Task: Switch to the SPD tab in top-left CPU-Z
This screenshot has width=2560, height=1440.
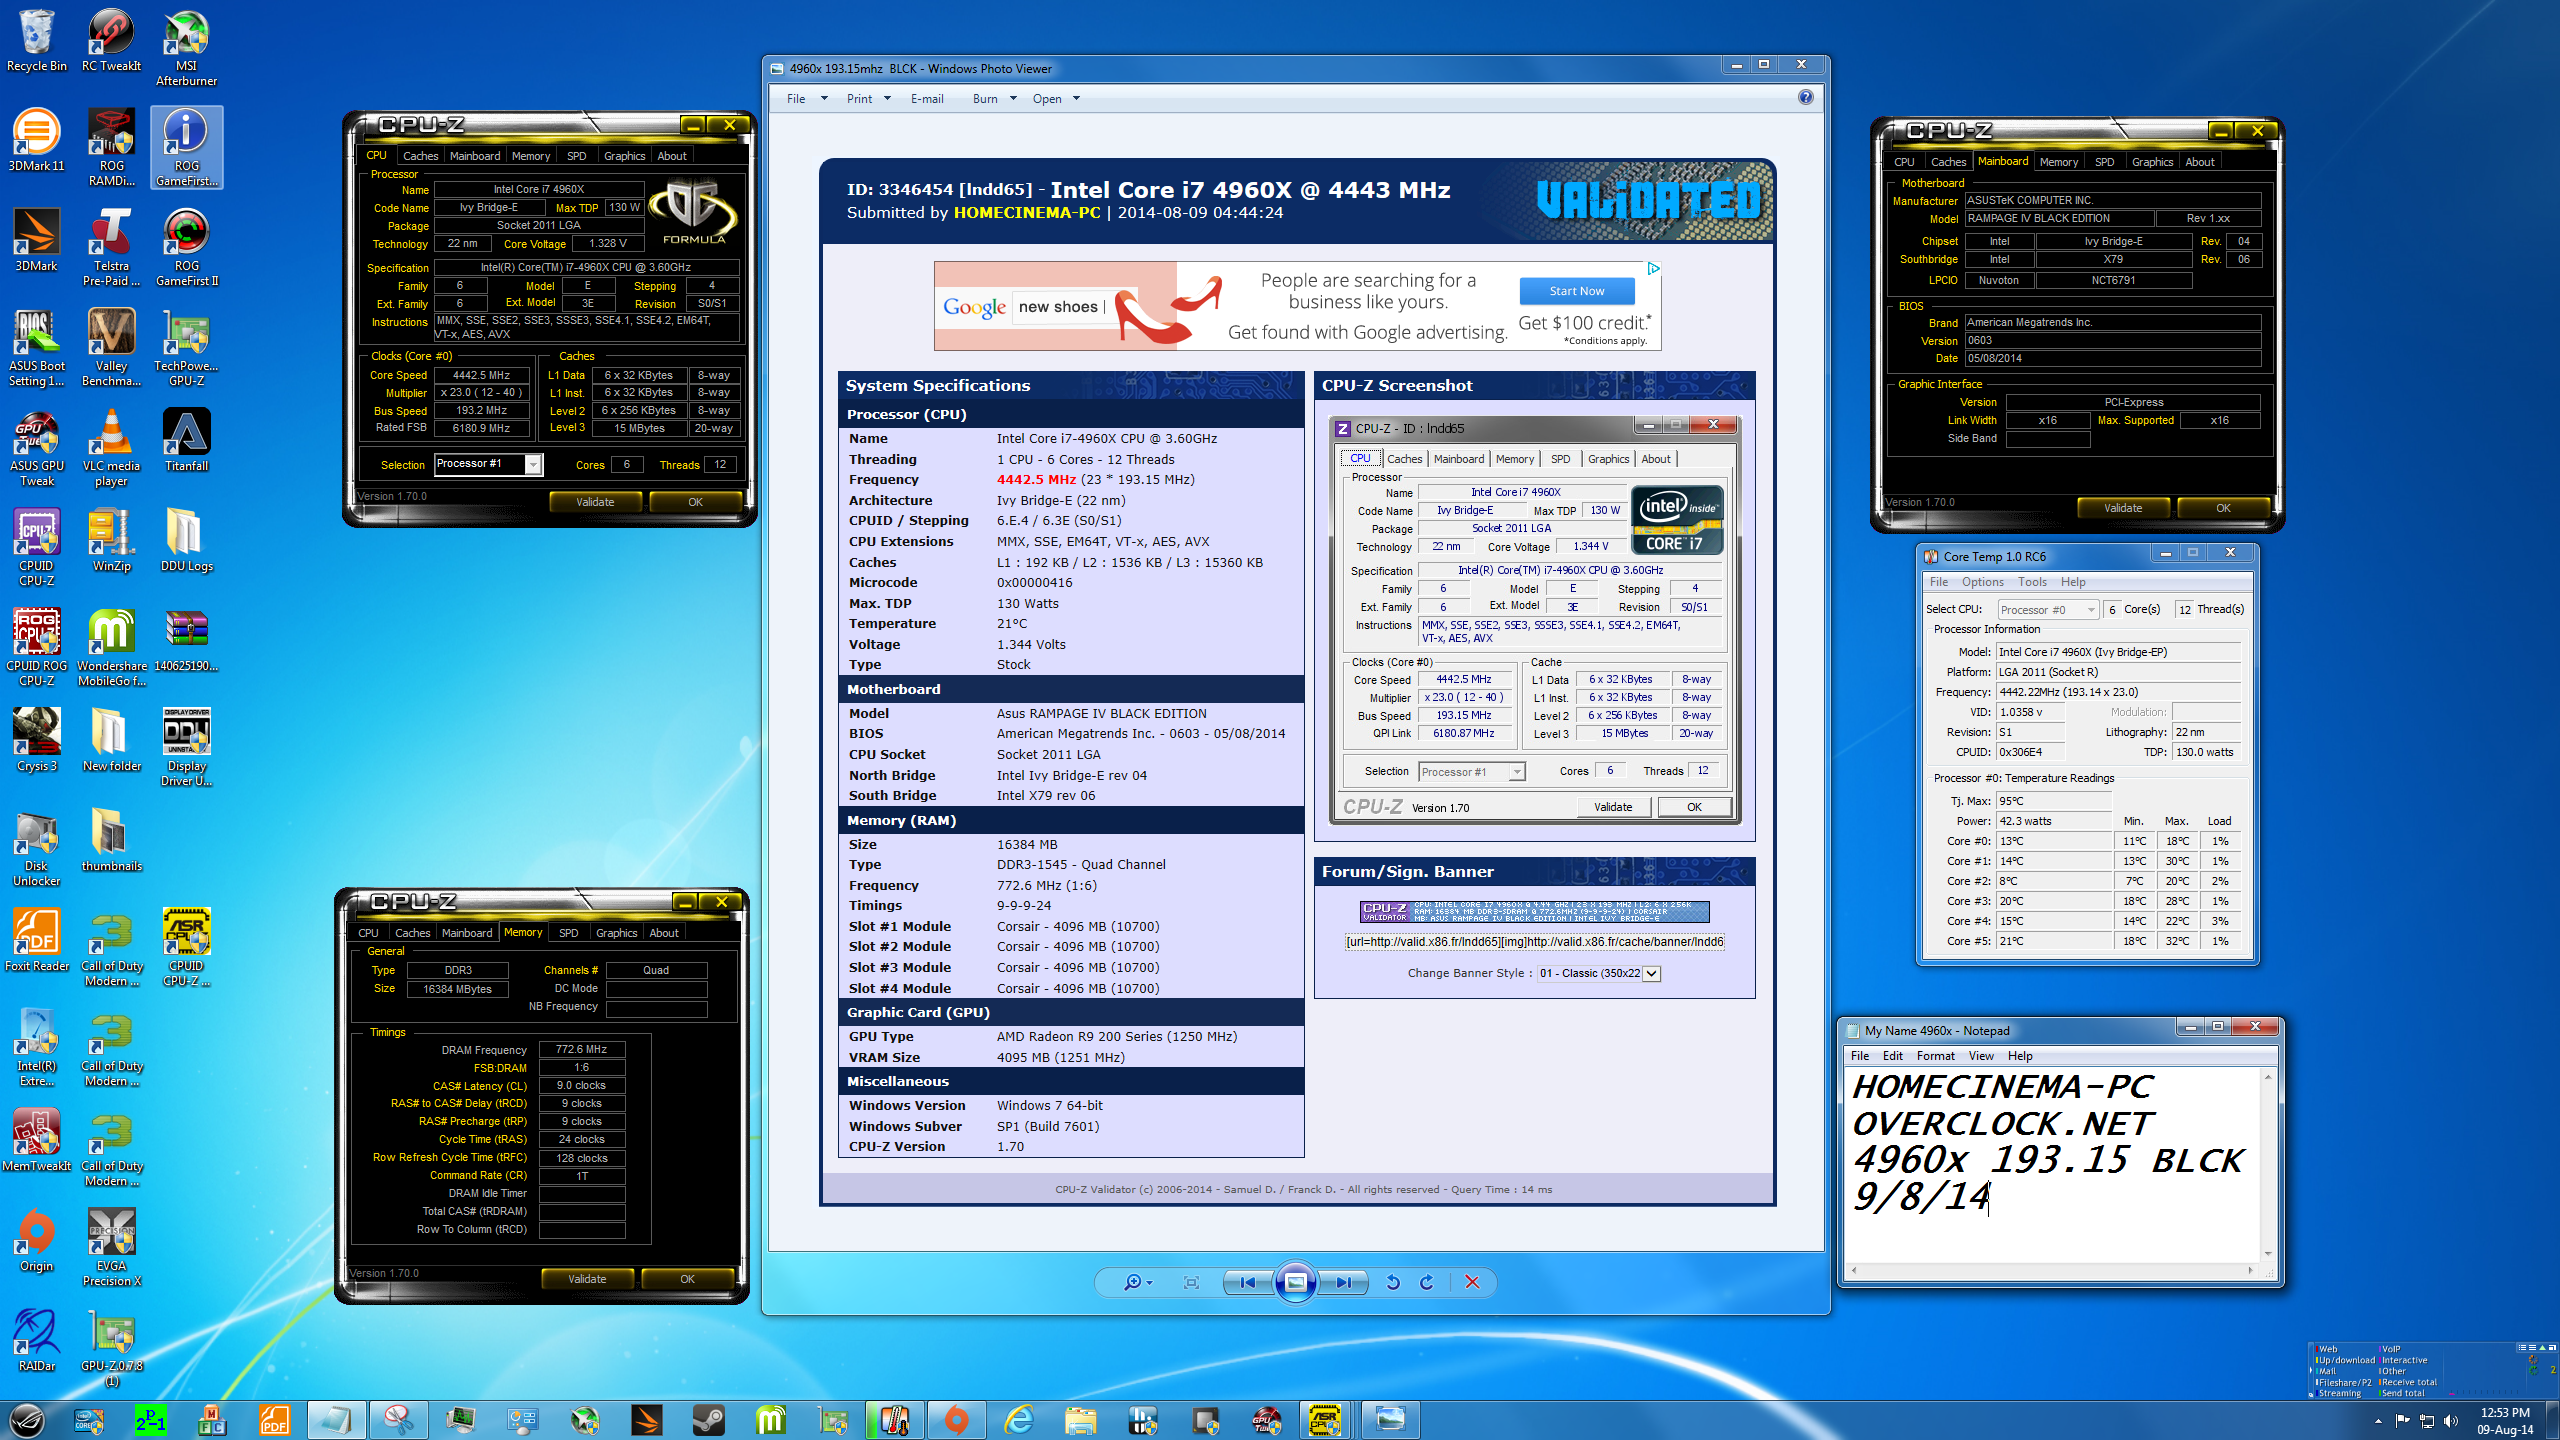Action: click(x=576, y=156)
